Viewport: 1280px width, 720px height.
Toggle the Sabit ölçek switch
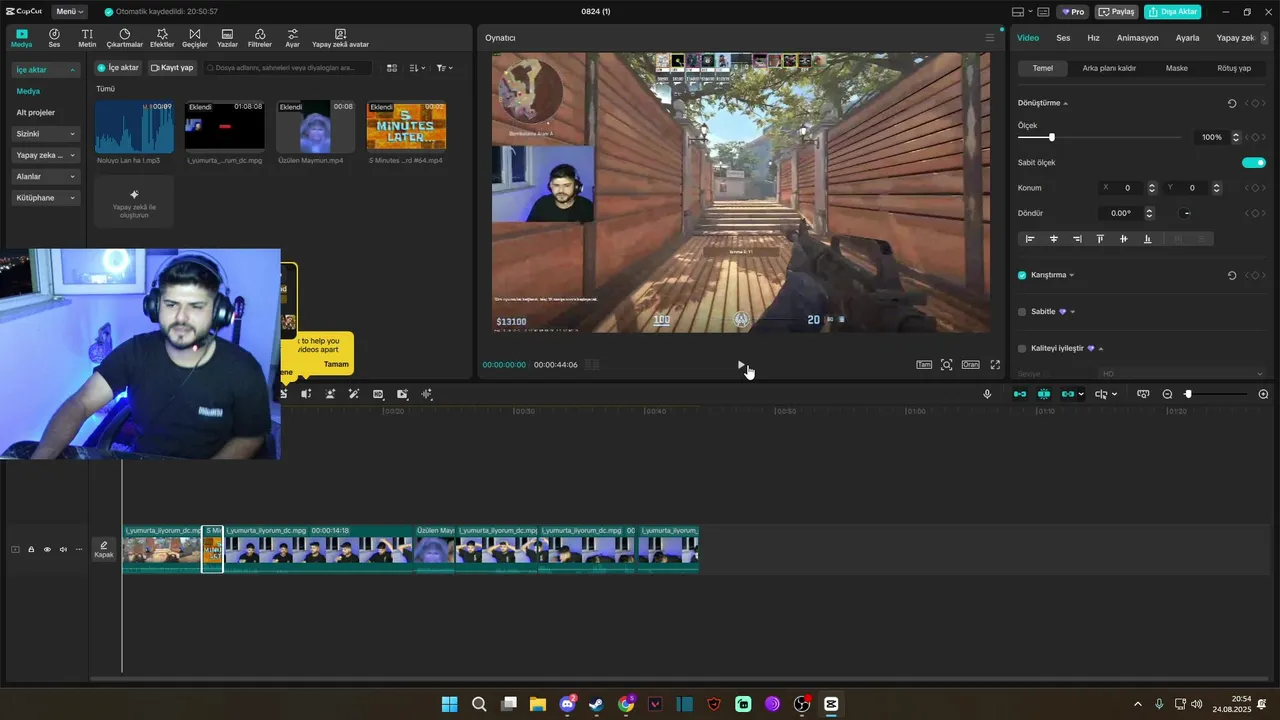coord(1254,162)
